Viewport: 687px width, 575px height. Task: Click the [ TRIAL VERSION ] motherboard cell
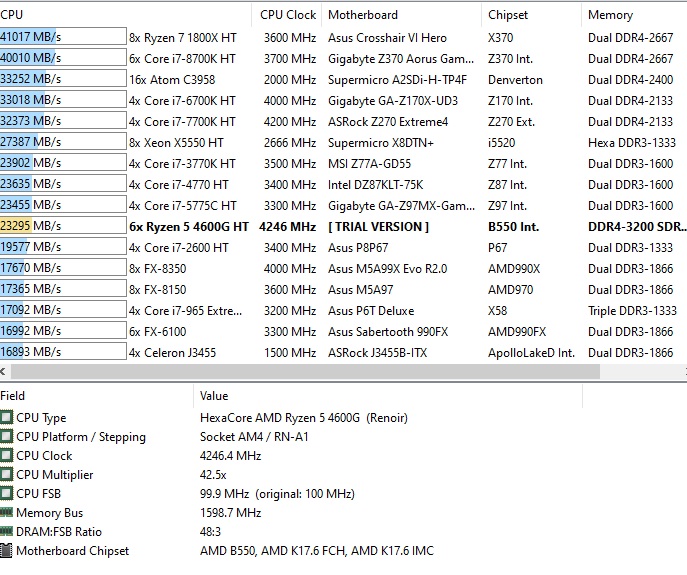click(x=378, y=227)
